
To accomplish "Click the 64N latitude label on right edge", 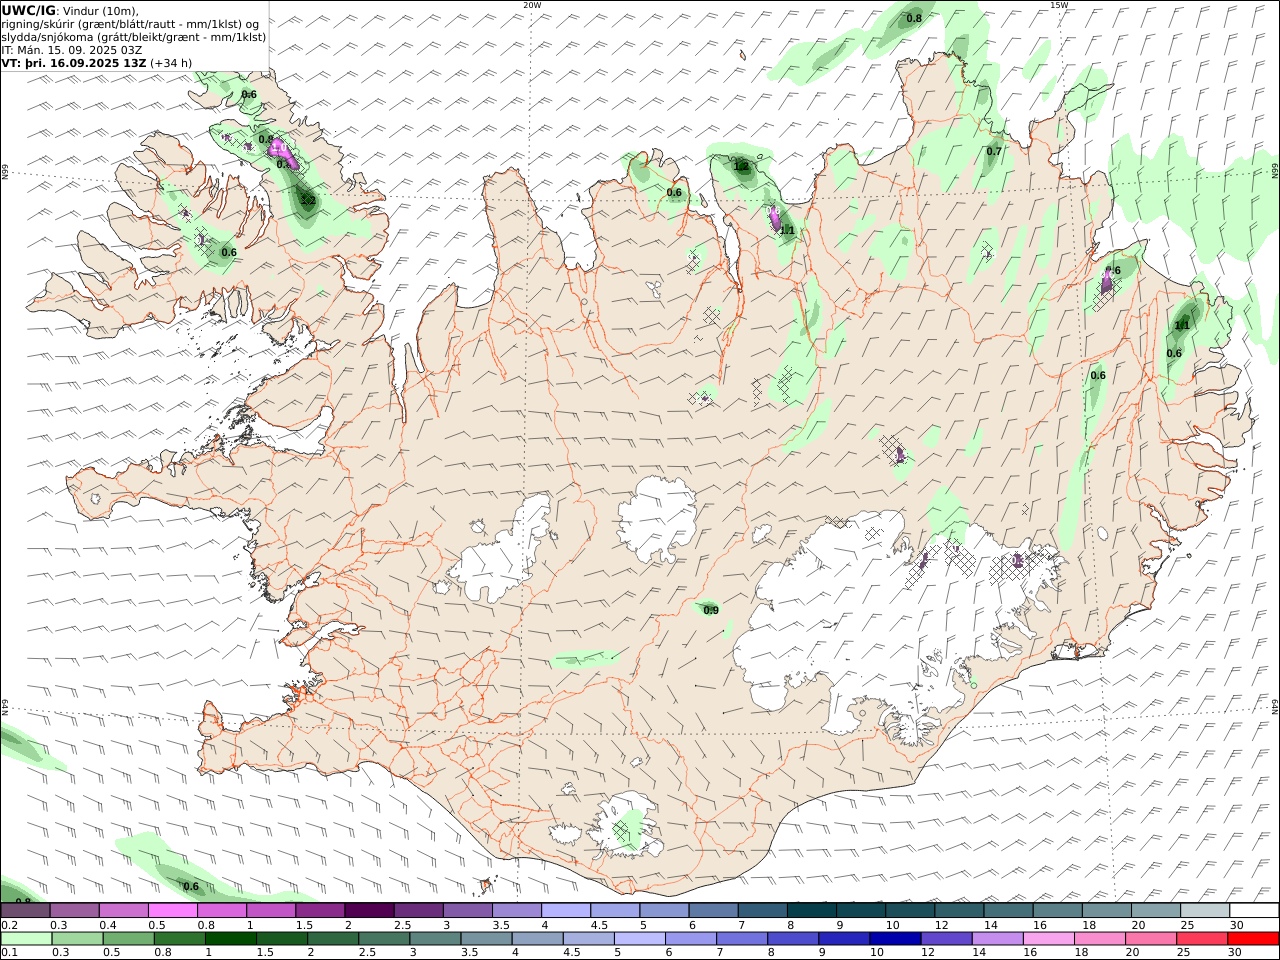I will 1275,706.
